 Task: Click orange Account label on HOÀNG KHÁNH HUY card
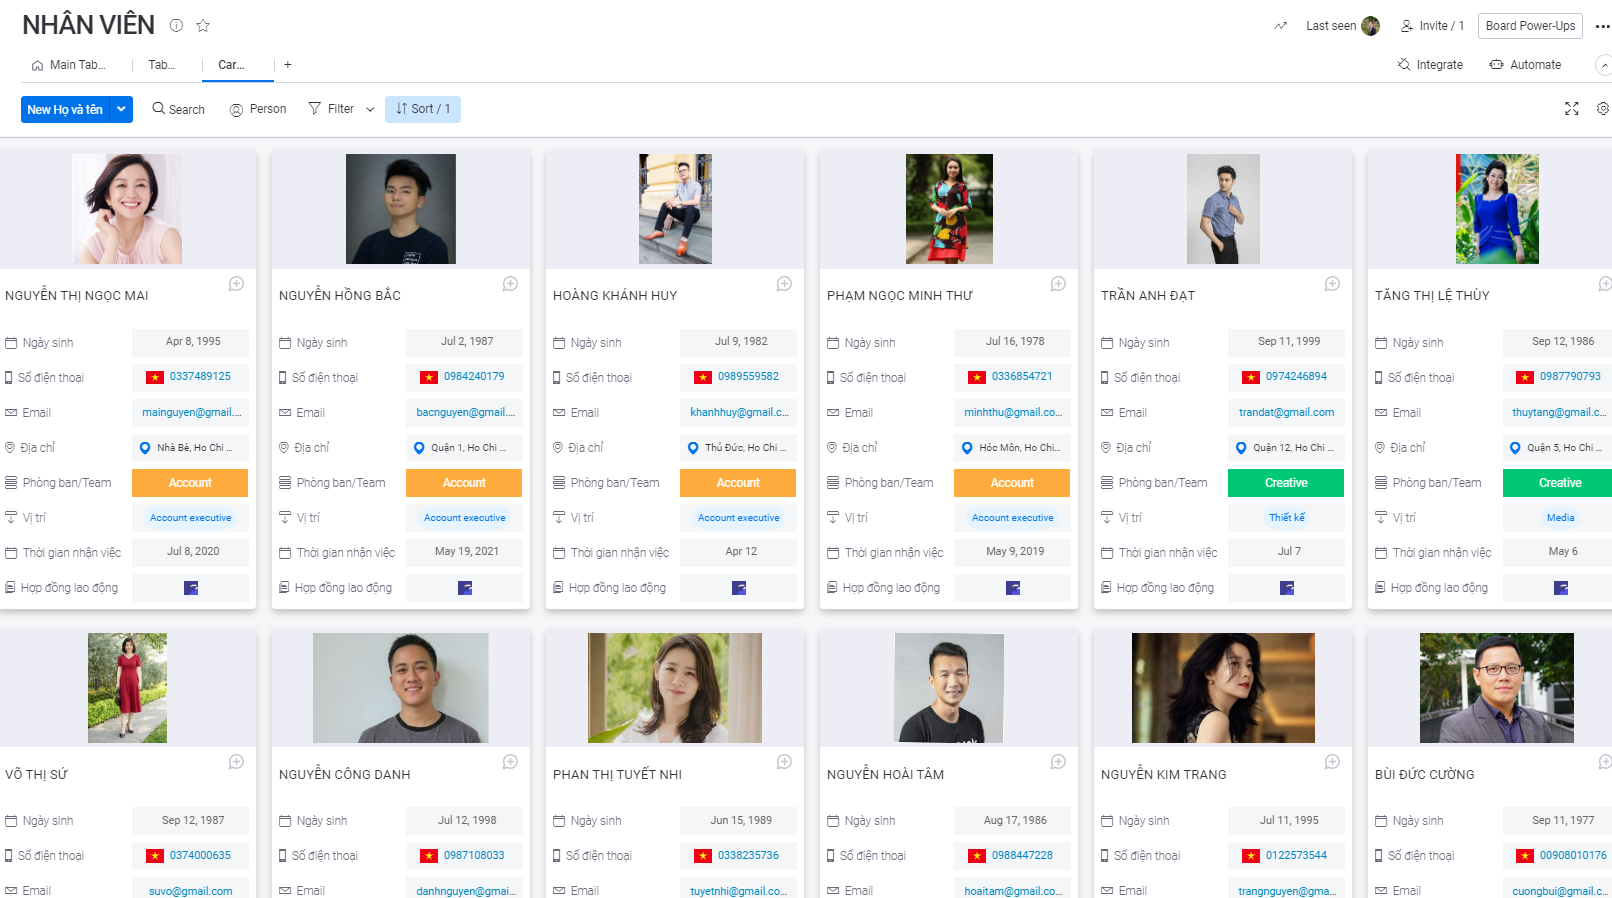point(738,483)
